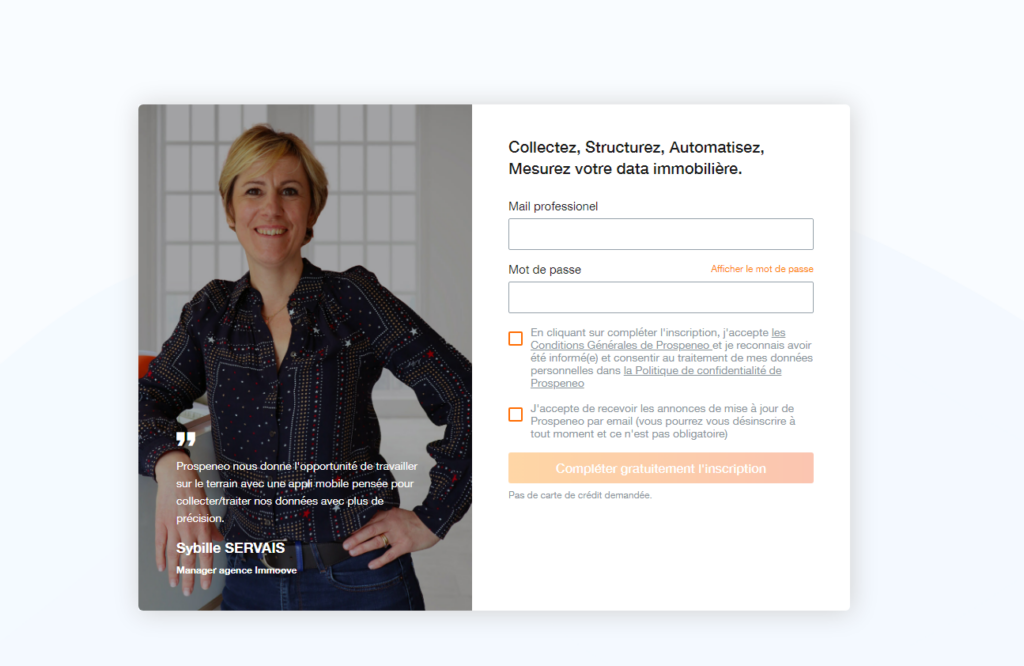
Task: Click the Mail professionel label
Action: [553, 206]
